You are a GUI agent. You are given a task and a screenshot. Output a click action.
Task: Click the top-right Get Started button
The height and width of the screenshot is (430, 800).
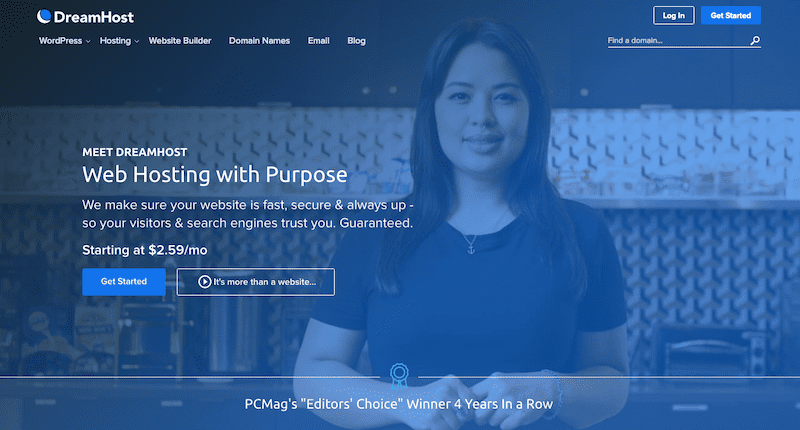click(731, 15)
